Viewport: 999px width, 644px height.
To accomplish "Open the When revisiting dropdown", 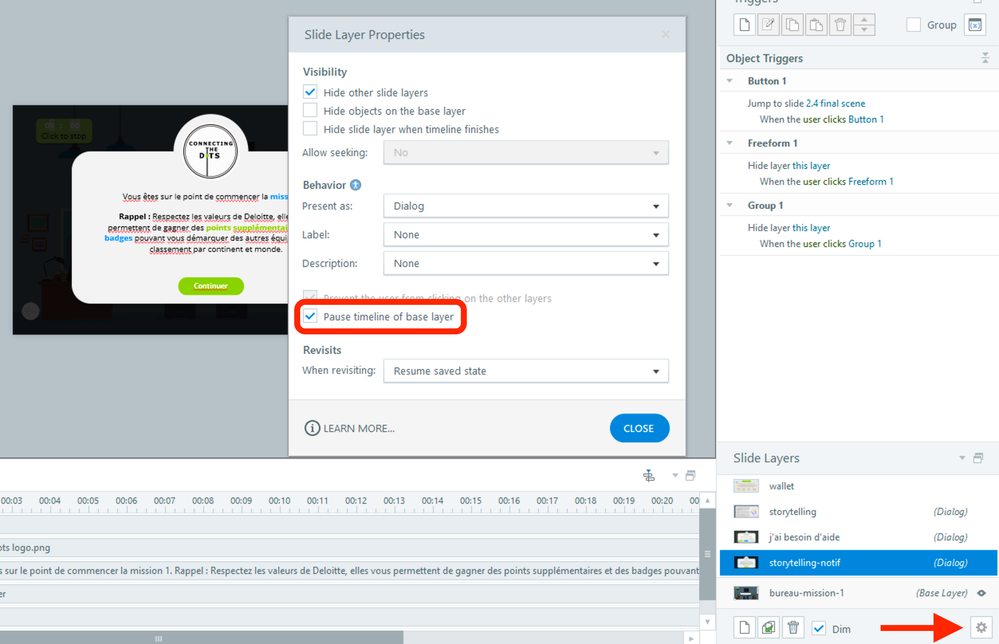I will click(x=526, y=371).
